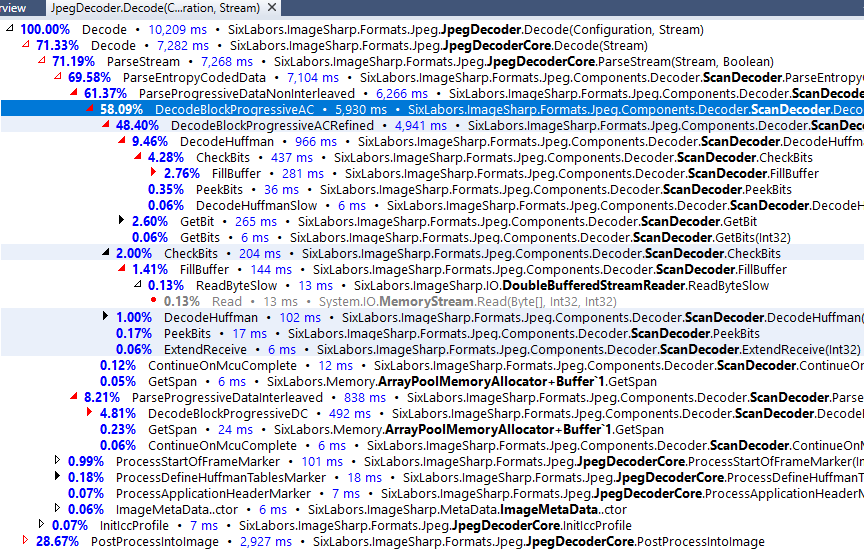Click the 492 ms DecodeBlockProgressiveDC time
Image resolution: width=864 pixels, height=554 pixels.
(x=350, y=413)
